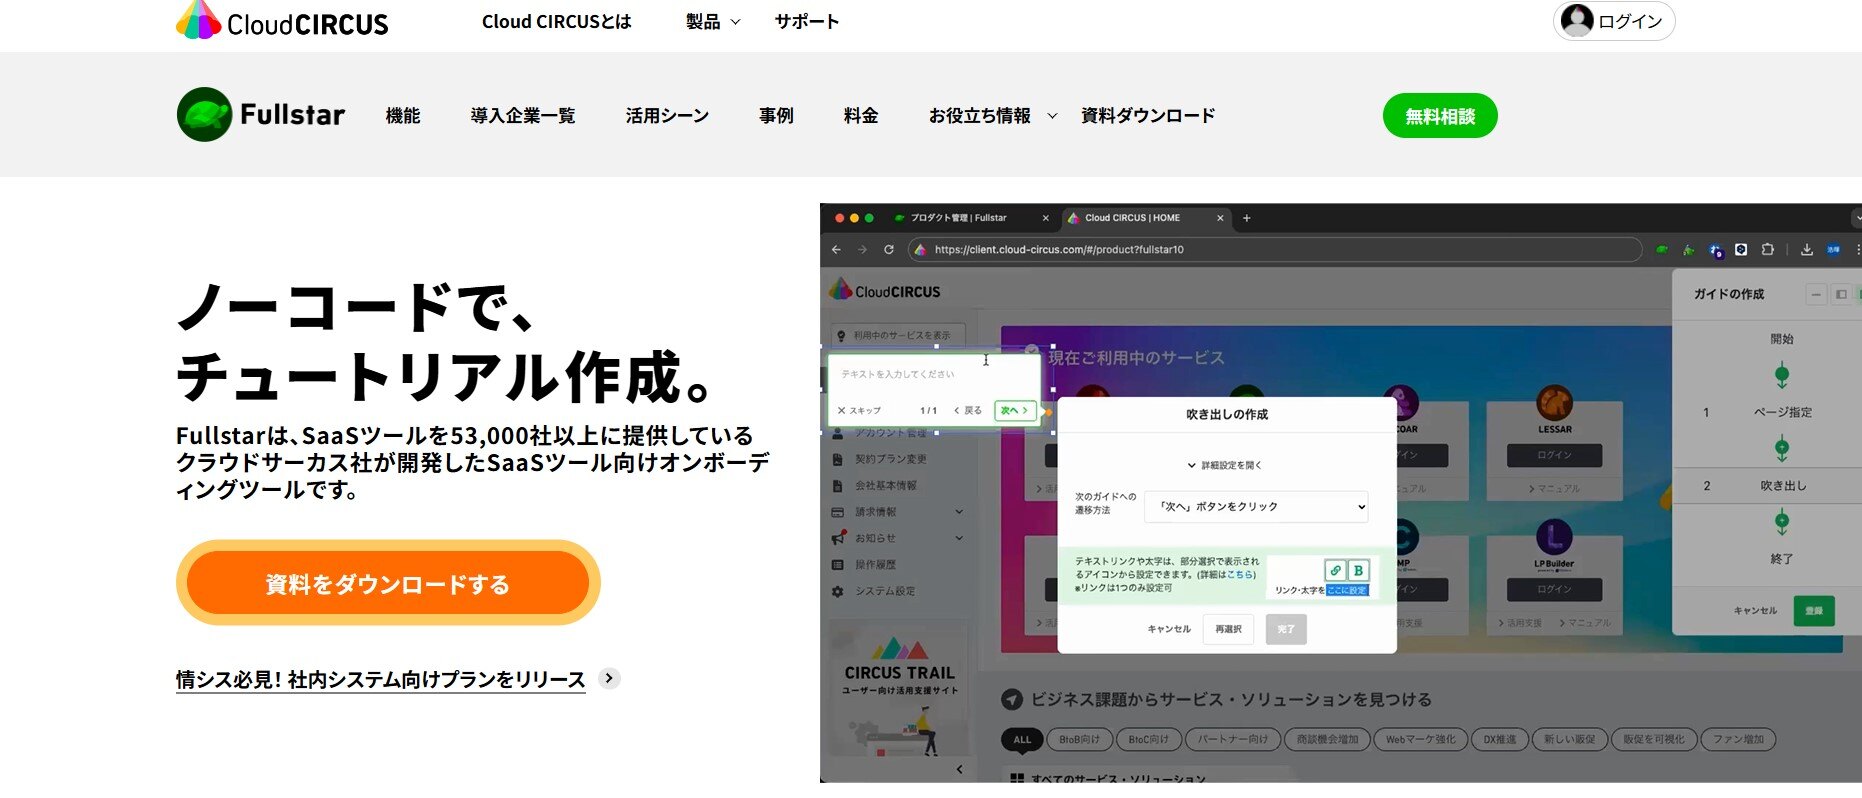
Task: Click the お知らせ megaphone icon in the demo sidebar
Action: pos(838,538)
